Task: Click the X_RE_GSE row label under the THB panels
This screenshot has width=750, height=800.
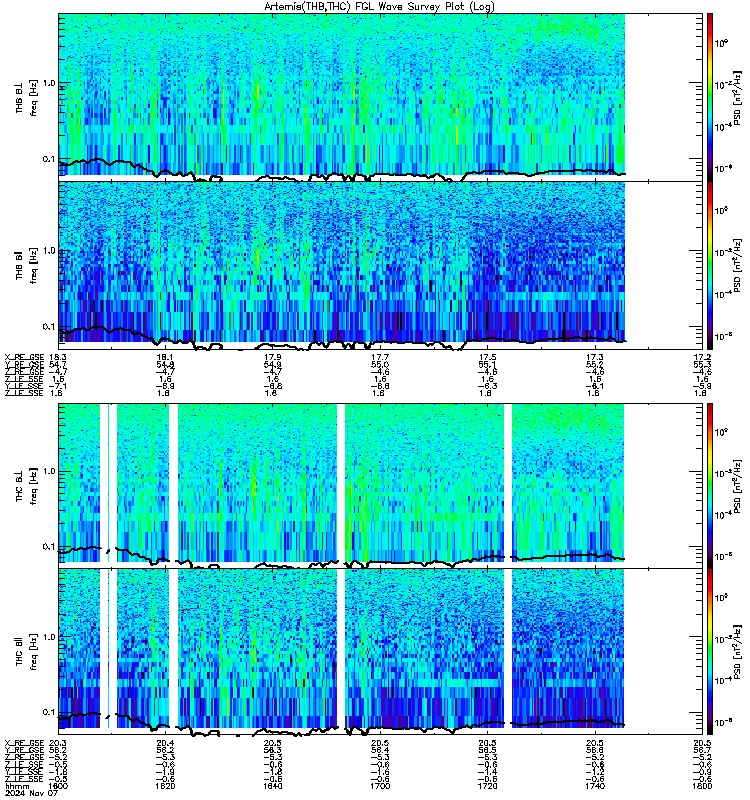Action: click(24, 358)
